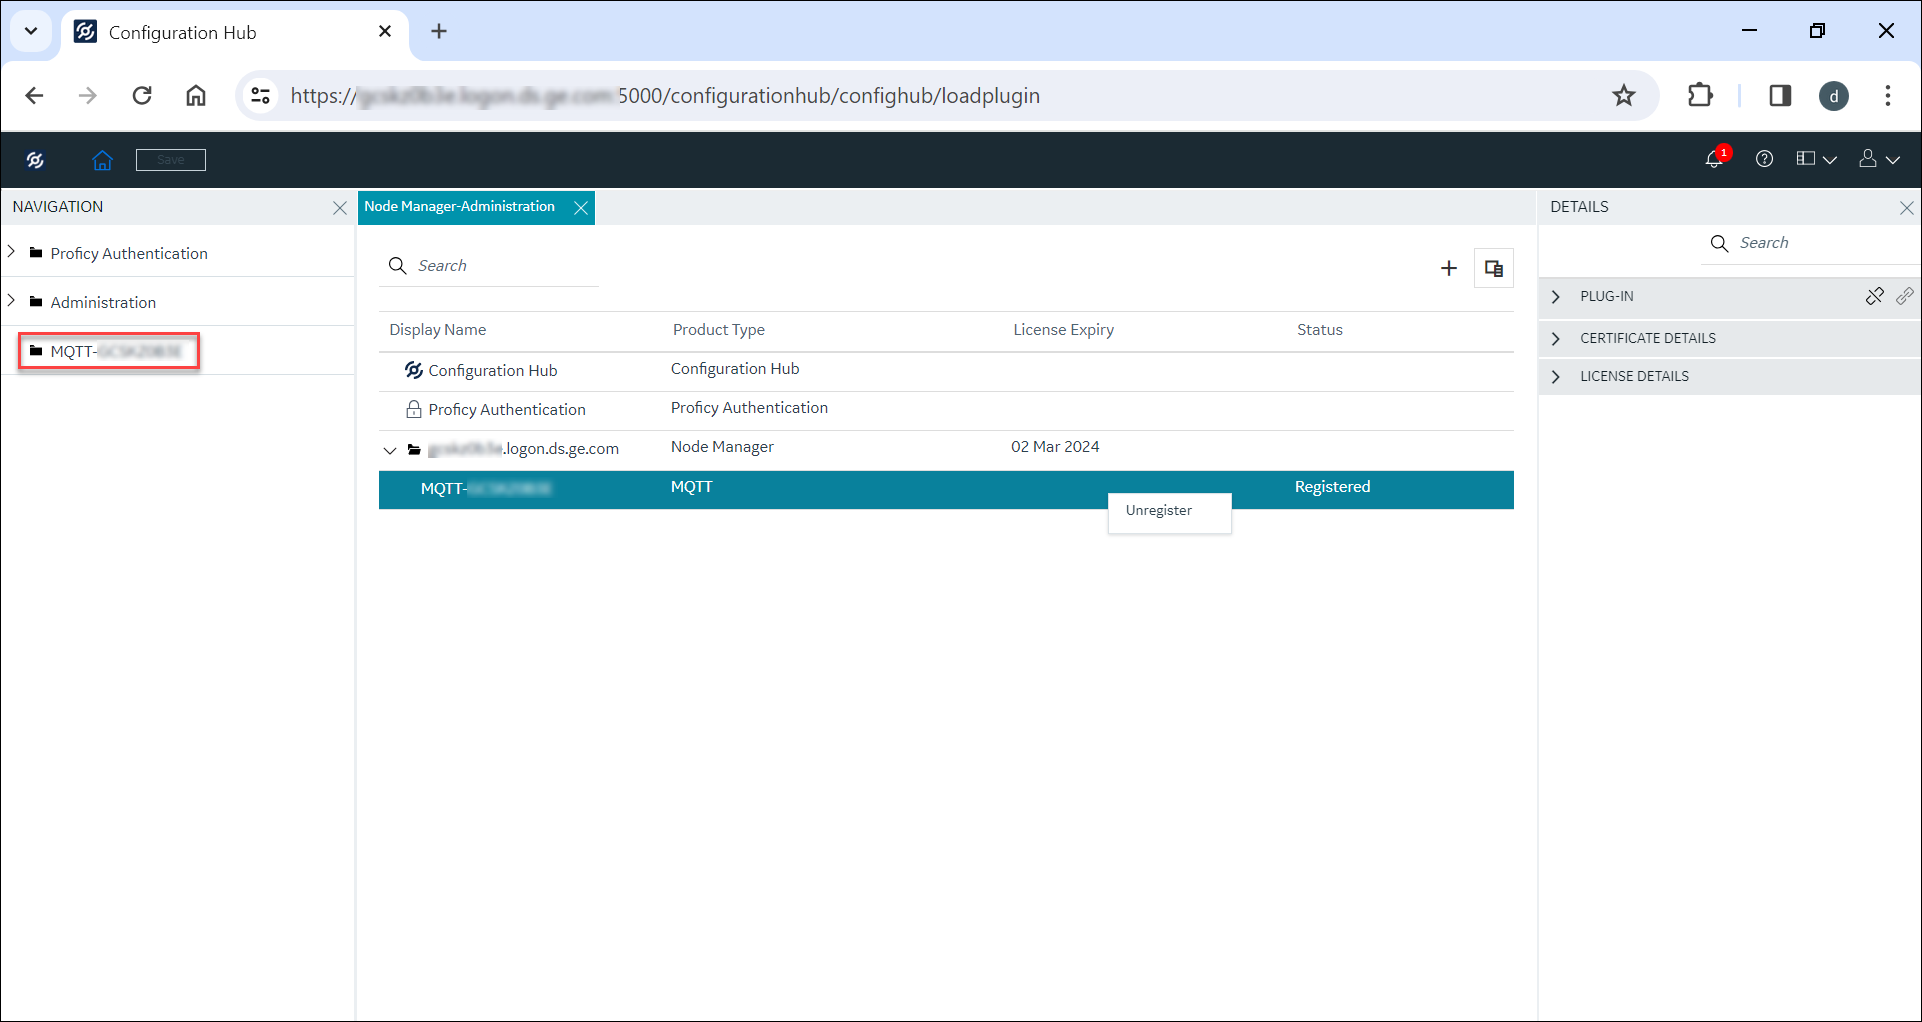1922x1022 pixels.
Task: Click the node view icon beside plus
Action: click(1494, 268)
